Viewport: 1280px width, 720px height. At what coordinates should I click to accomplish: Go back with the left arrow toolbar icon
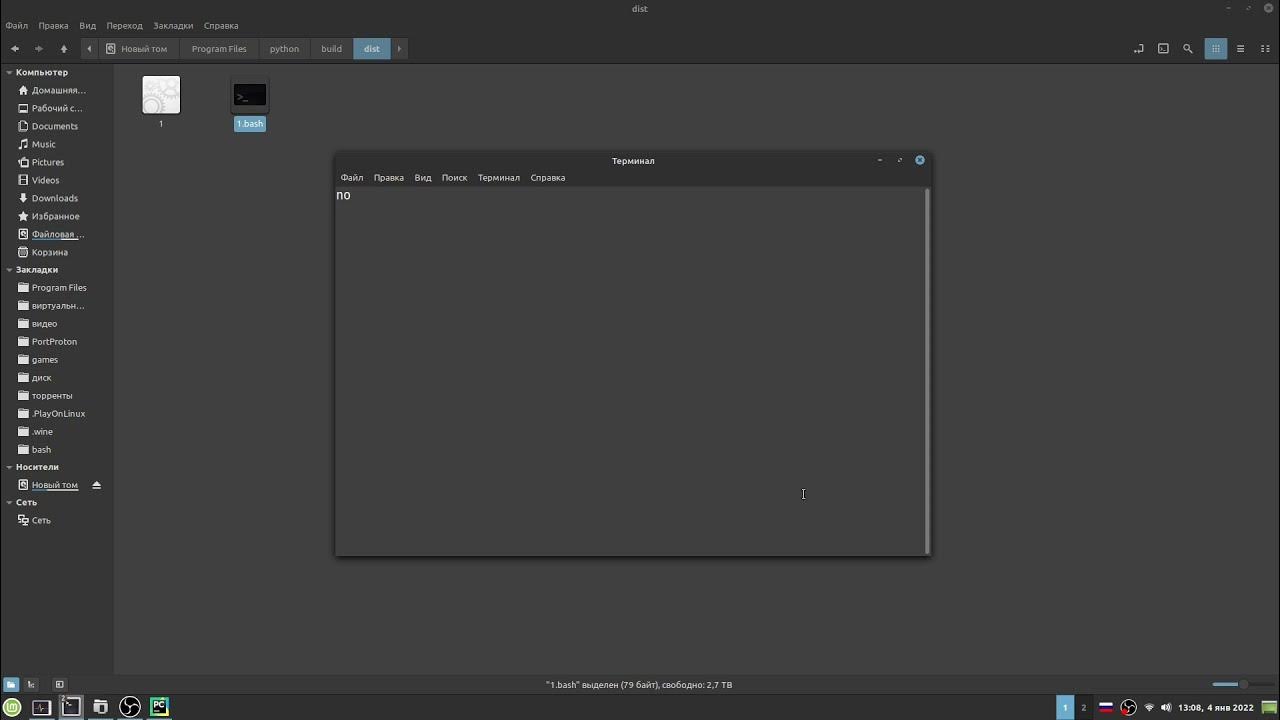click(x=15, y=48)
